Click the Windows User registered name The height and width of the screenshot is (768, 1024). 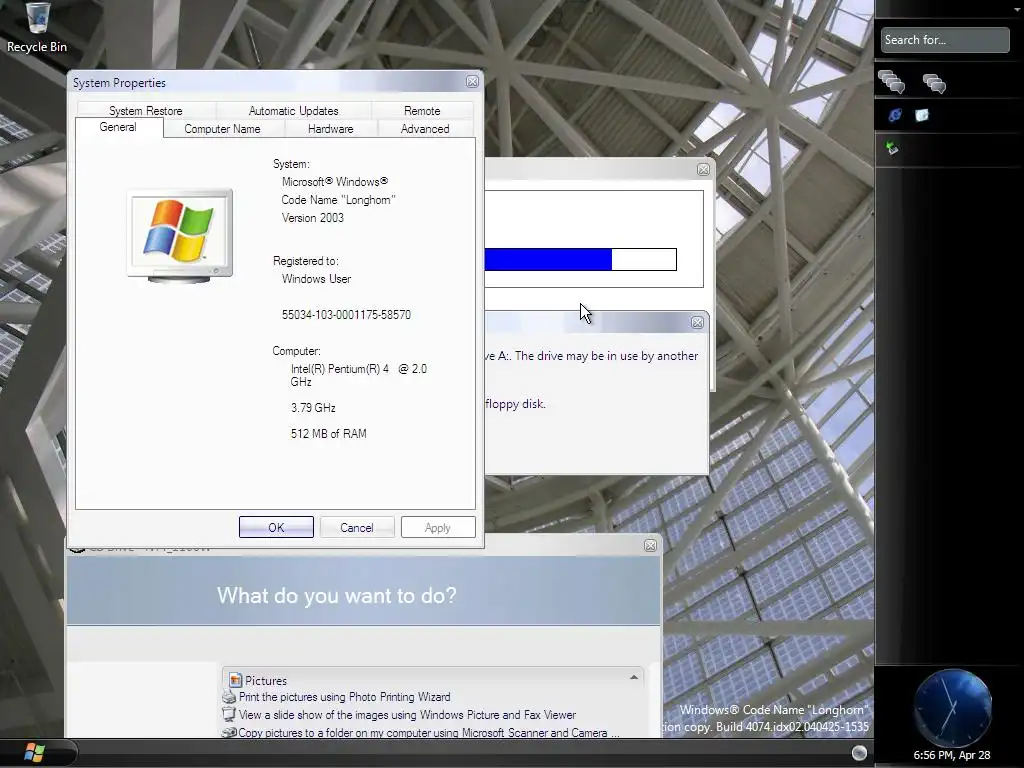(316, 279)
